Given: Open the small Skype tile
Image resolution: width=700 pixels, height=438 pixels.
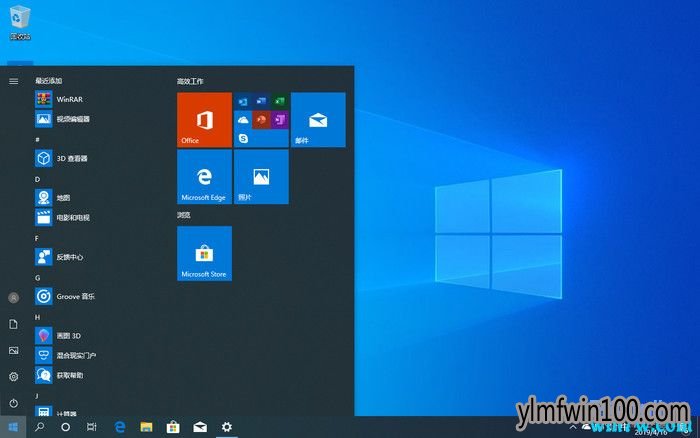Looking at the screenshot, I should point(243,138).
